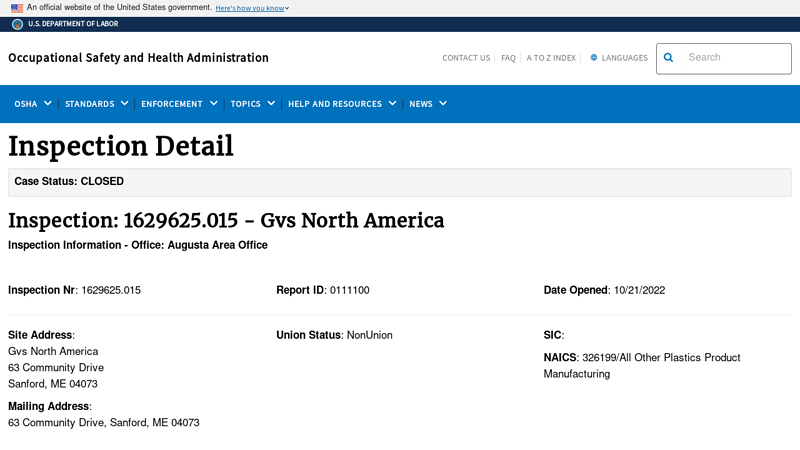The image size is (800, 450).
Task: Go to the Contact Us page
Action: (x=466, y=58)
